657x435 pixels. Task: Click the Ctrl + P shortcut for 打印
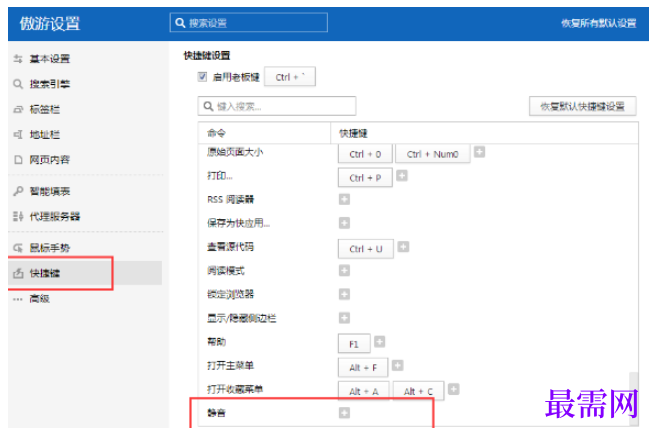pos(365,178)
